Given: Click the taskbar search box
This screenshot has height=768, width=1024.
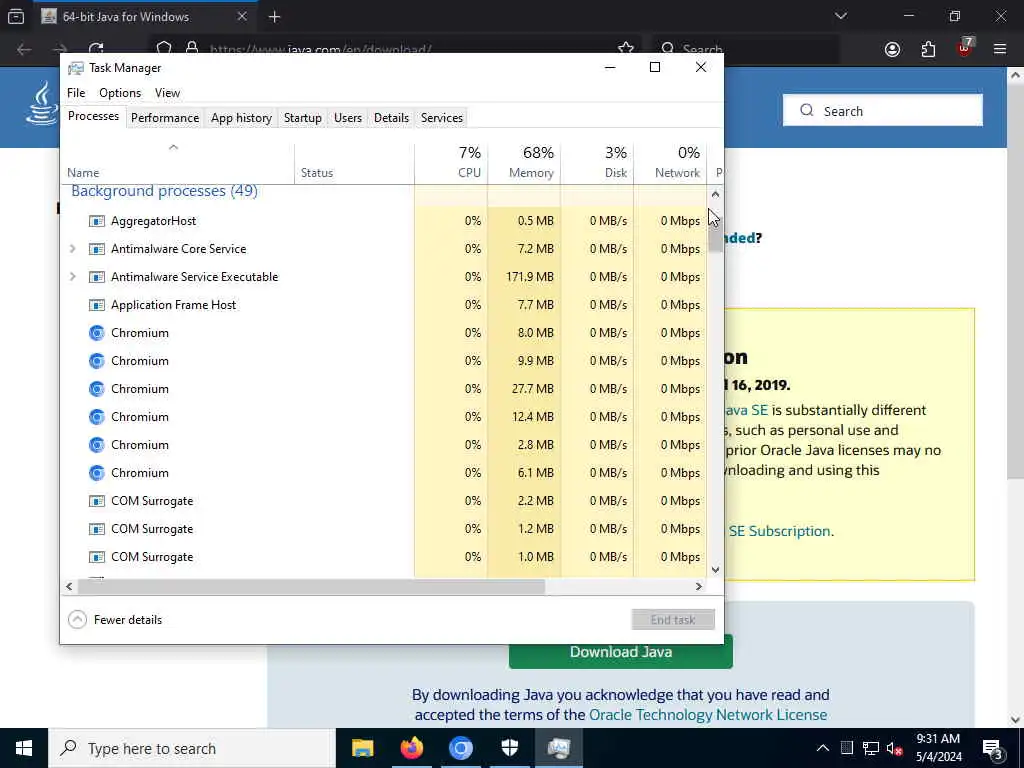Looking at the screenshot, I should pyautogui.click(x=192, y=748).
